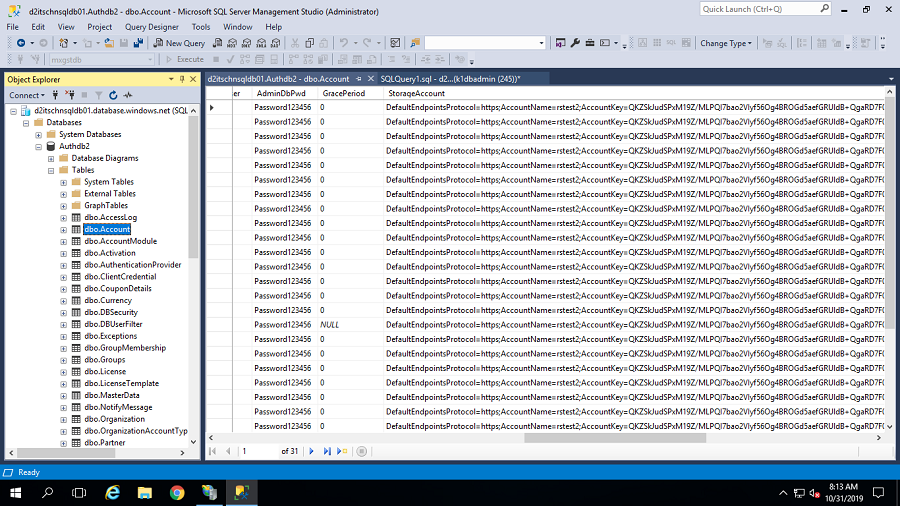
Task: Click the Quick Launch search box
Action: point(765,9)
